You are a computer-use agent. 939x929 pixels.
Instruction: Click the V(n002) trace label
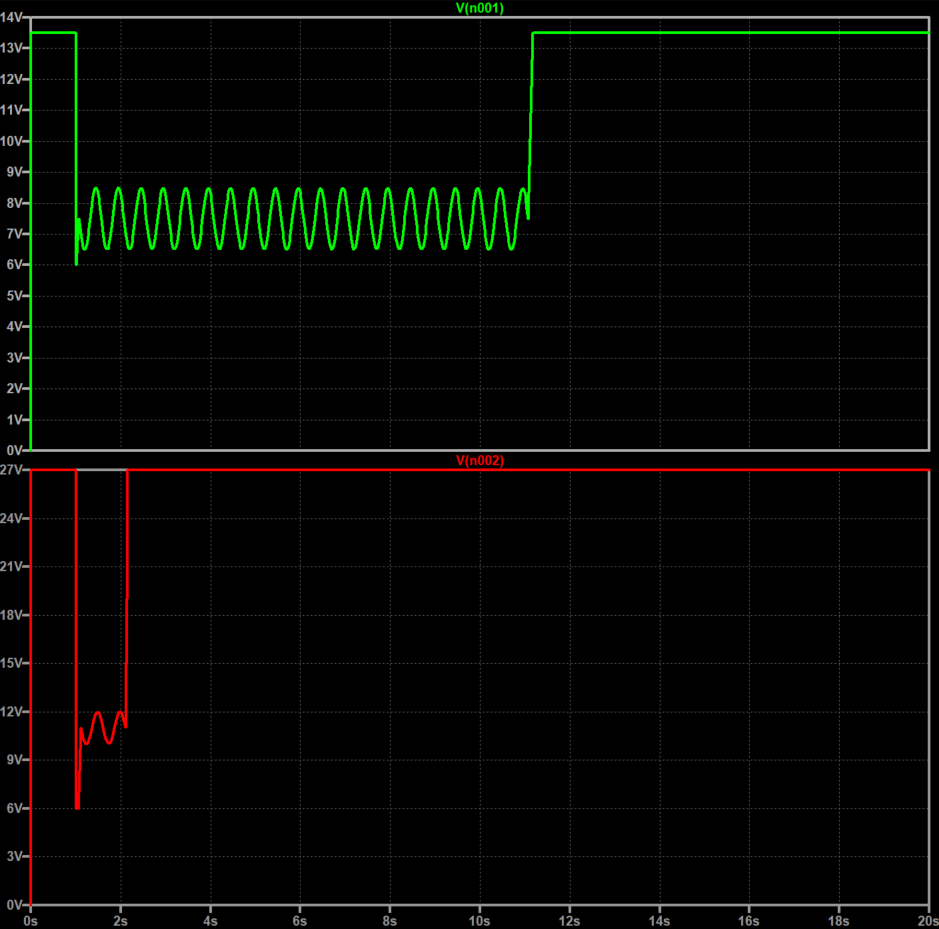click(480, 461)
